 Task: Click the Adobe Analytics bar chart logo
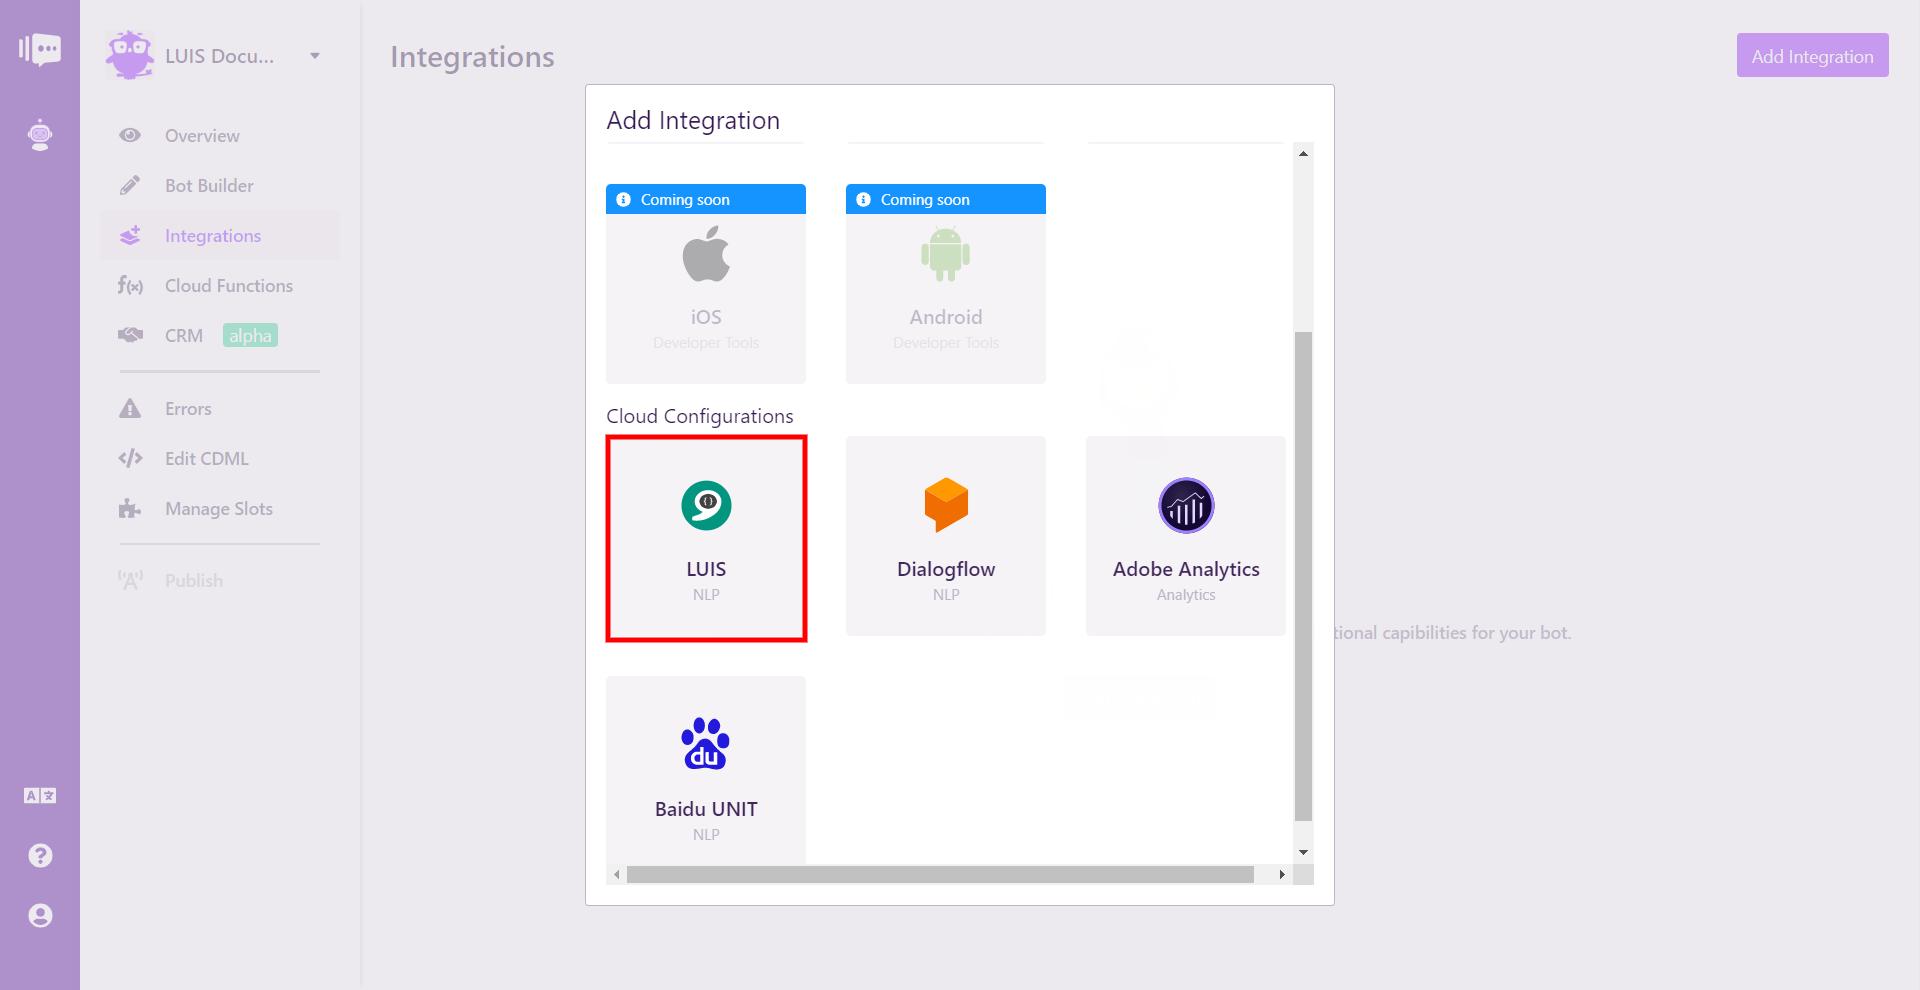pyautogui.click(x=1186, y=506)
